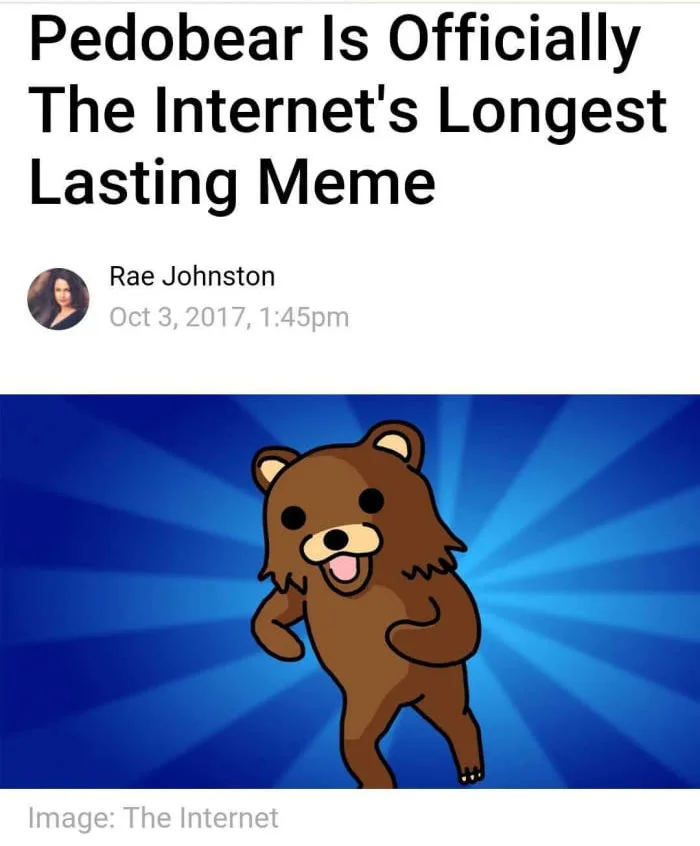Click the bear's black nose
Viewport: 700px width, 846px height.
[x=336, y=537]
